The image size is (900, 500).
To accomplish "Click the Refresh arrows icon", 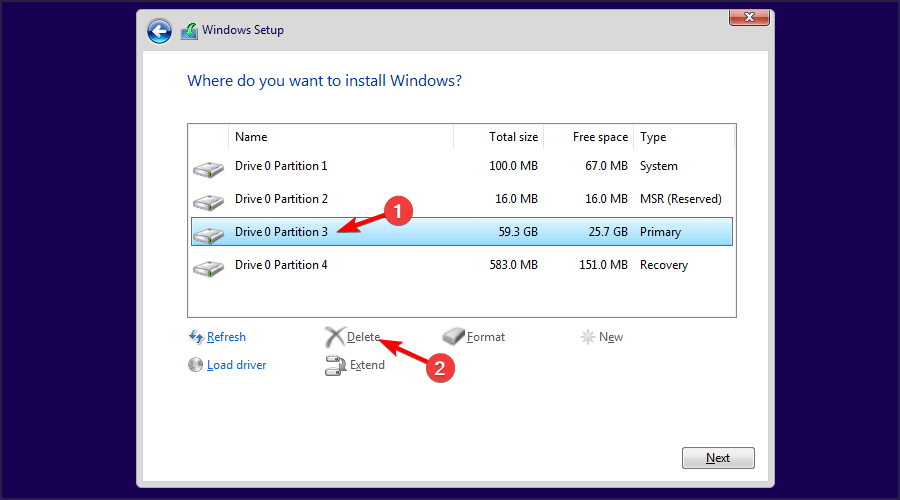I will (x=196, y=337).
